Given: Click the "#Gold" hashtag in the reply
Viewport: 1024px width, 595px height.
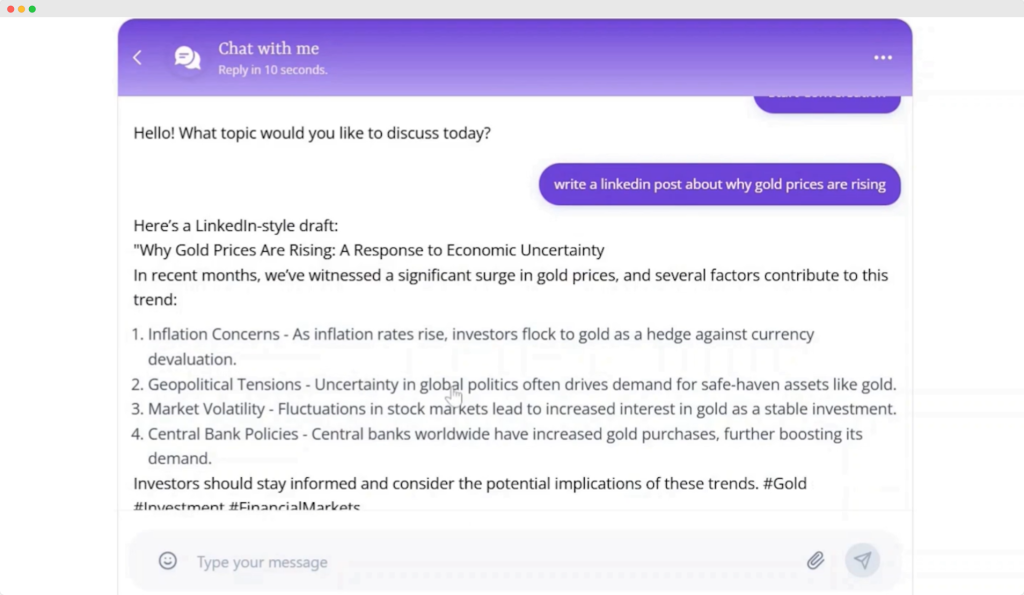Looking at the screenshot, I should pos(784,484).
